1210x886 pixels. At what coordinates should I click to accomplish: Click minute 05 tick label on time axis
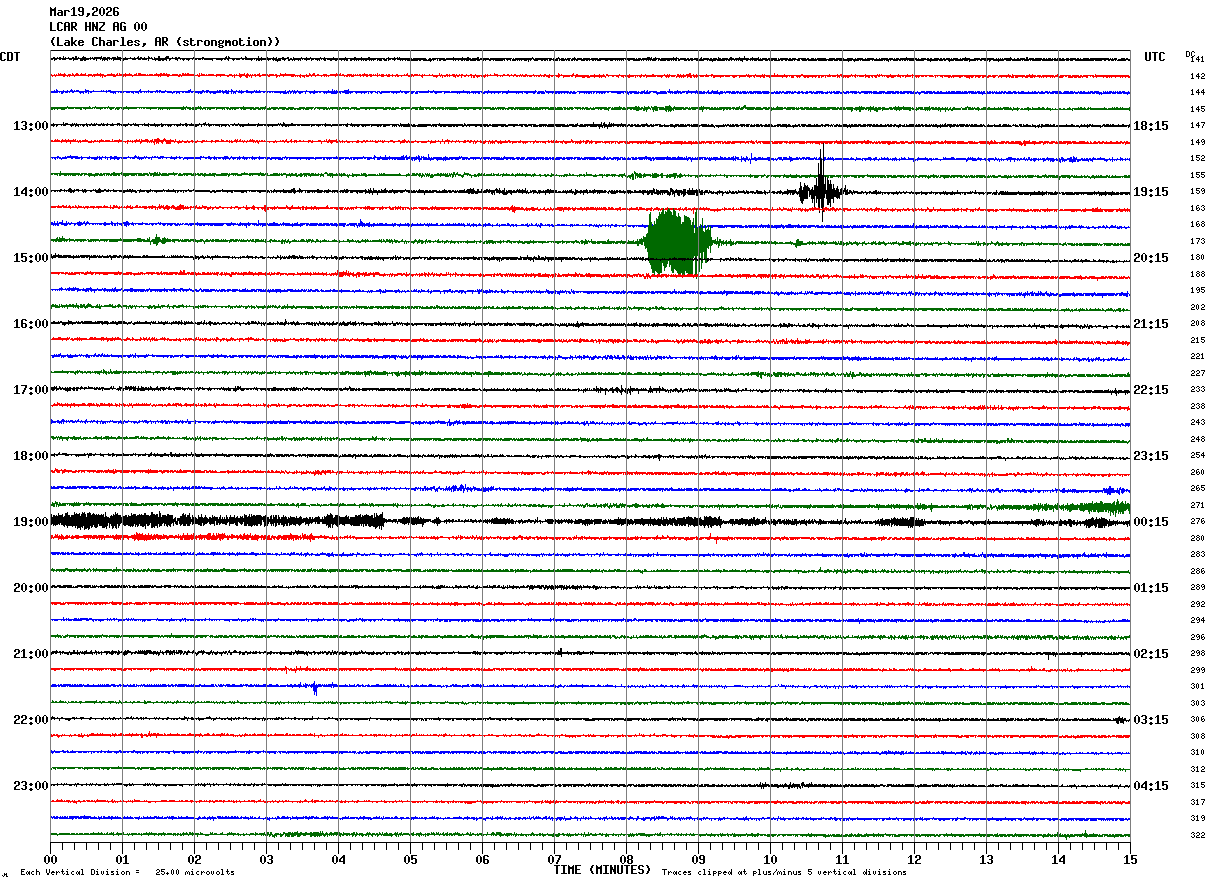(x=410, y=859)
